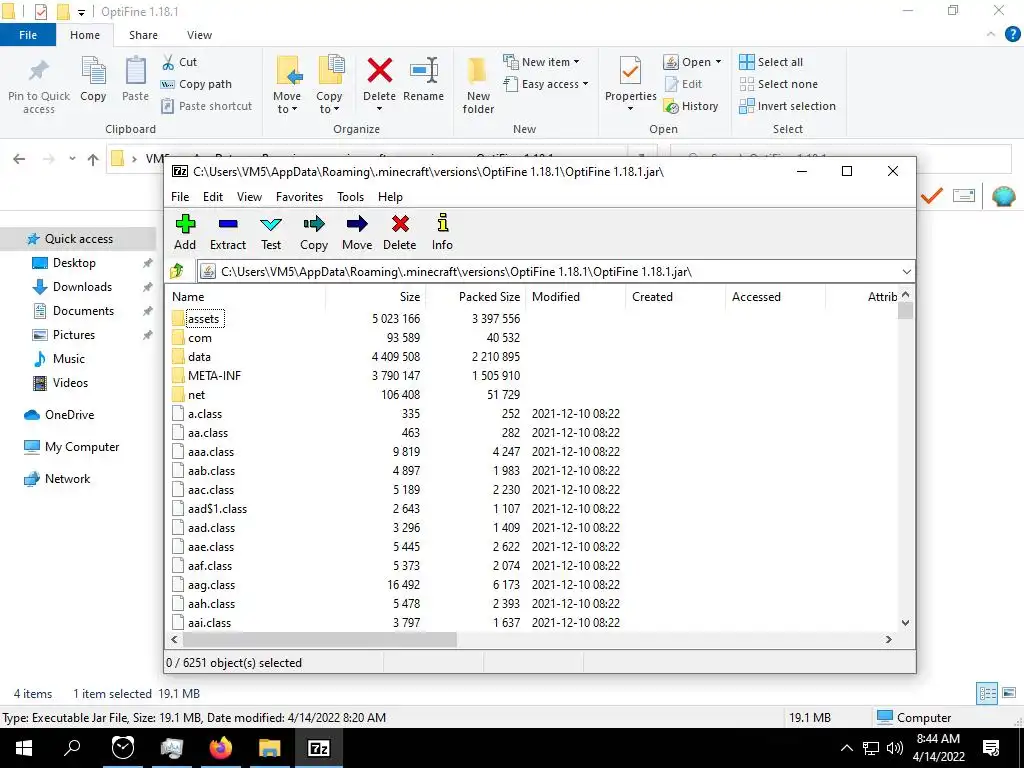Sort by the Modified column header

575,296
